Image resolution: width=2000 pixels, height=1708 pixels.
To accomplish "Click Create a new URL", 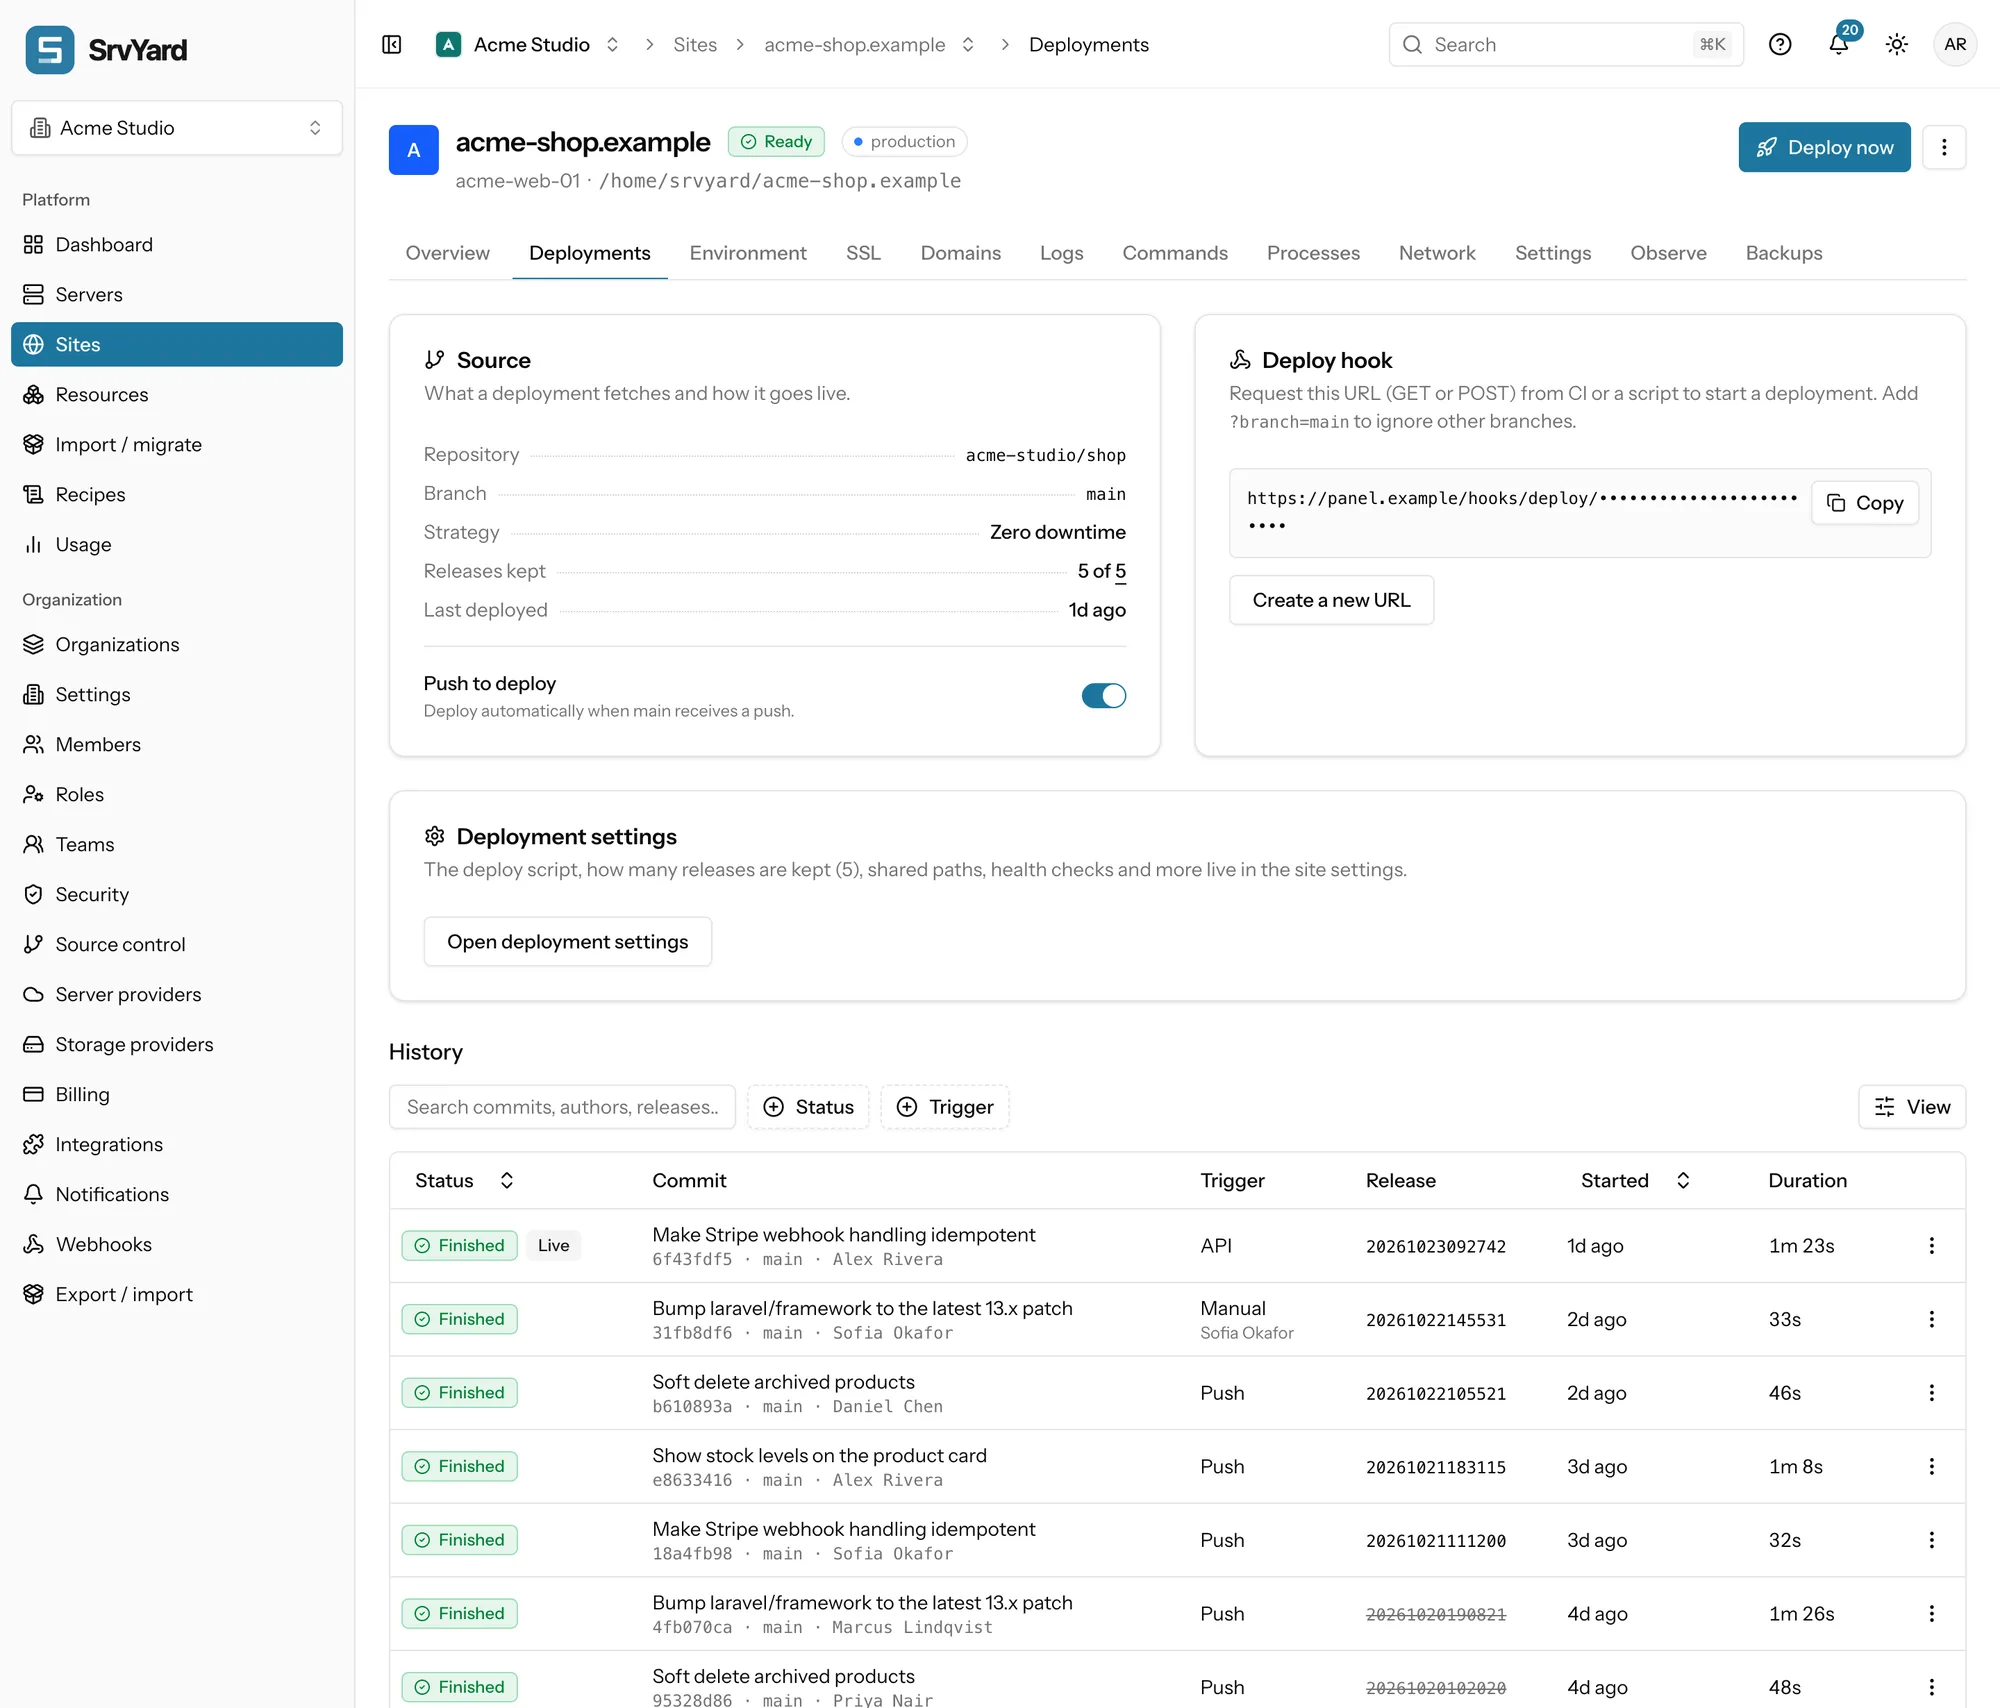I will pos(1331,600).
